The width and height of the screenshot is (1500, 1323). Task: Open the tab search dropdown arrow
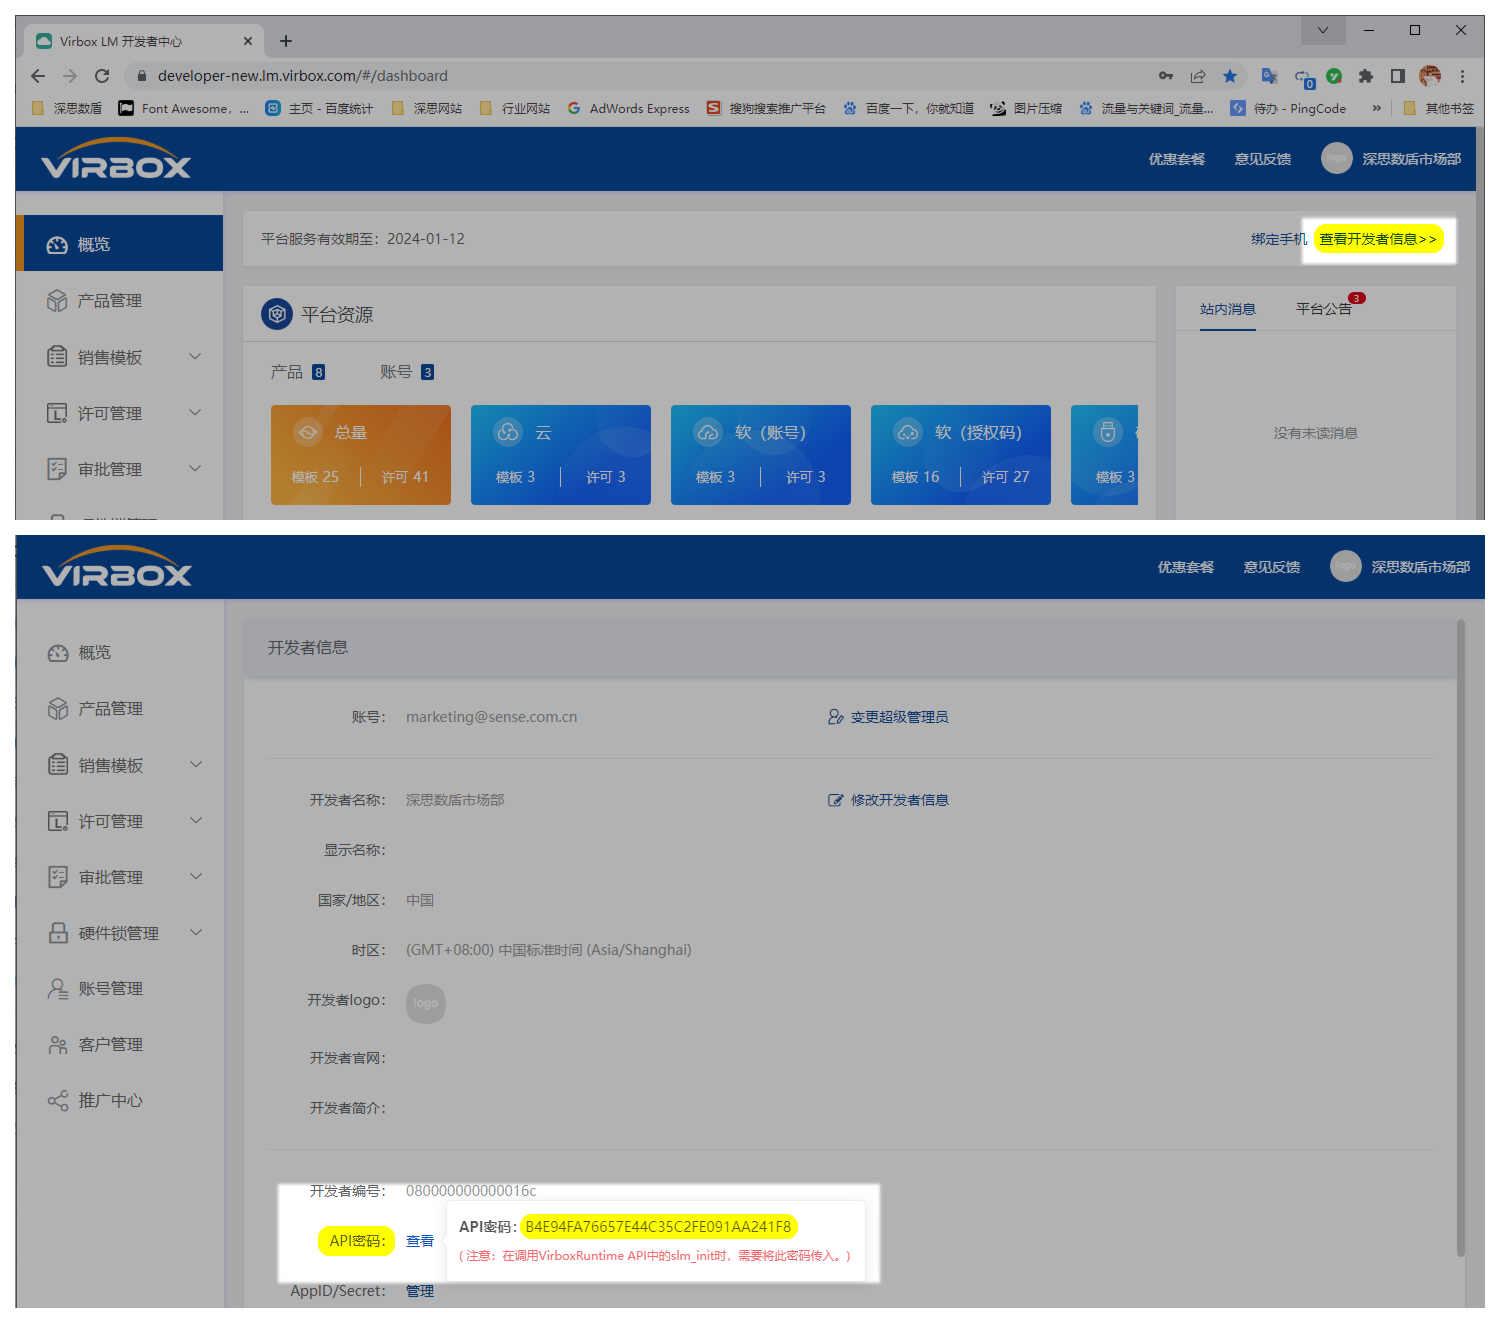[1323, 30]
